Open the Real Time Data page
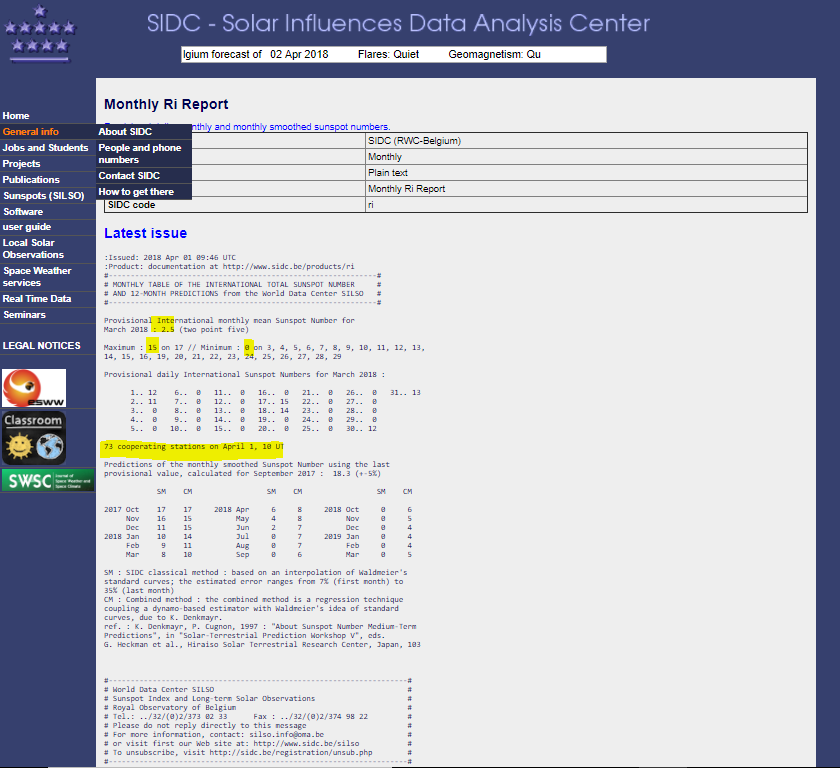This screenshot has width=840, height=768. click(x=37, y=299)
